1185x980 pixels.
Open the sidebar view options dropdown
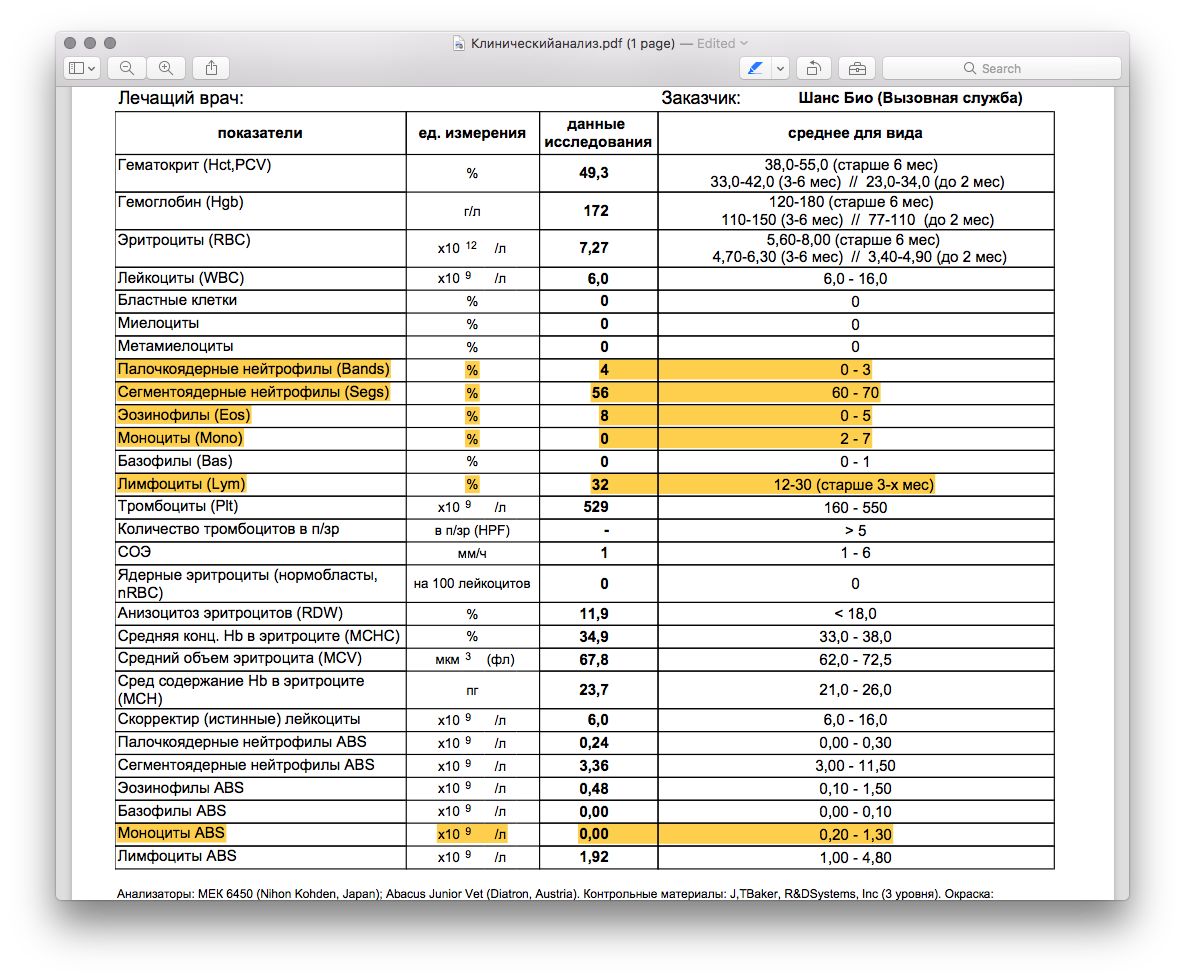[81, 68]
